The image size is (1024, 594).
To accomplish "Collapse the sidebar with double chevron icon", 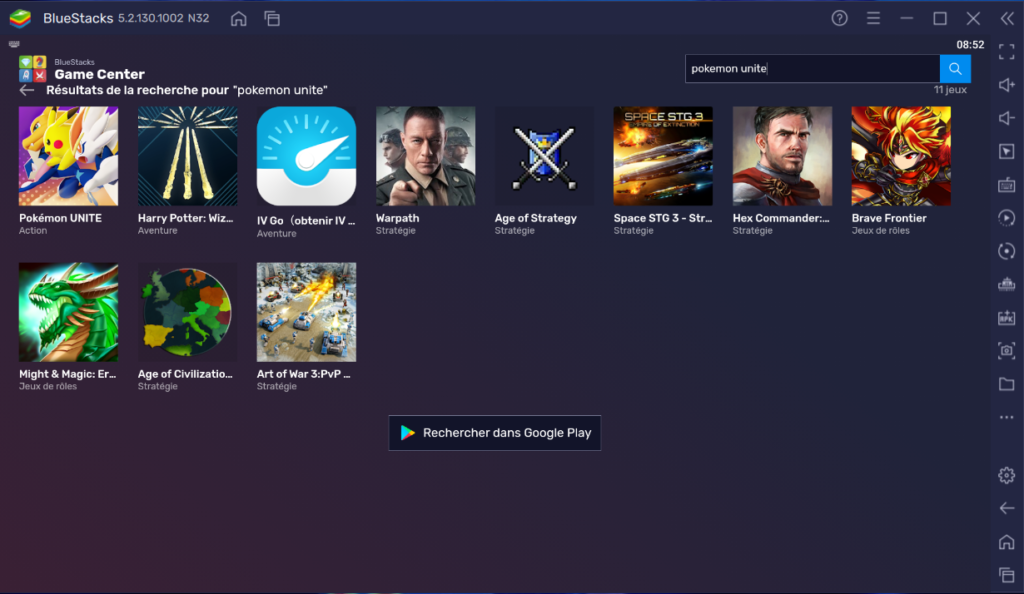I will (1007, 18).
